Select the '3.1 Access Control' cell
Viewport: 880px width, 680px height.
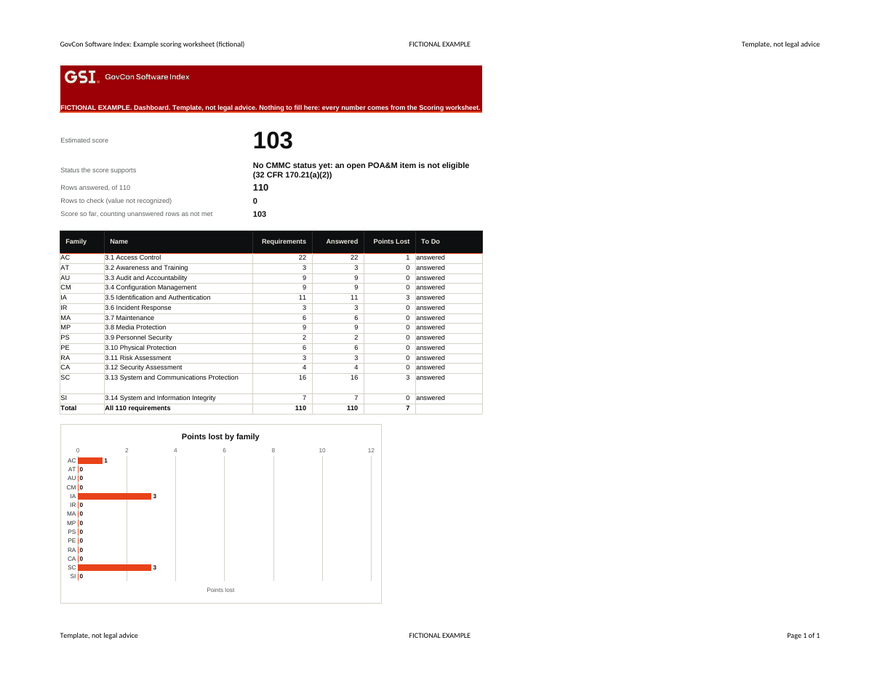coord(178,258)
